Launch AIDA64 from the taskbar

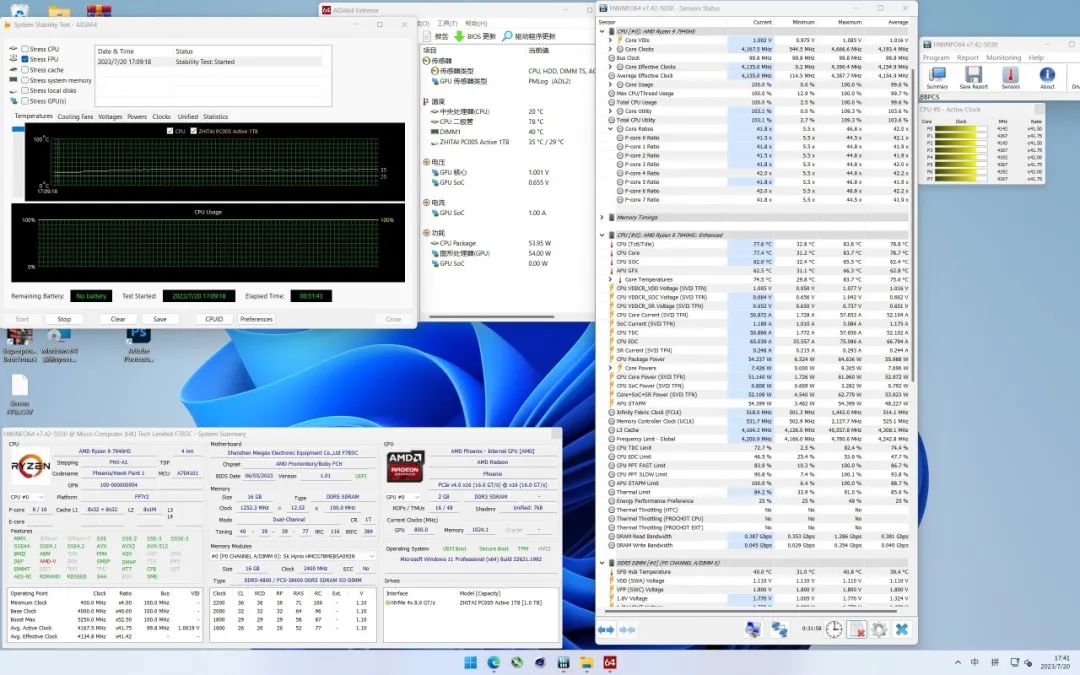(x=609, y=663)
